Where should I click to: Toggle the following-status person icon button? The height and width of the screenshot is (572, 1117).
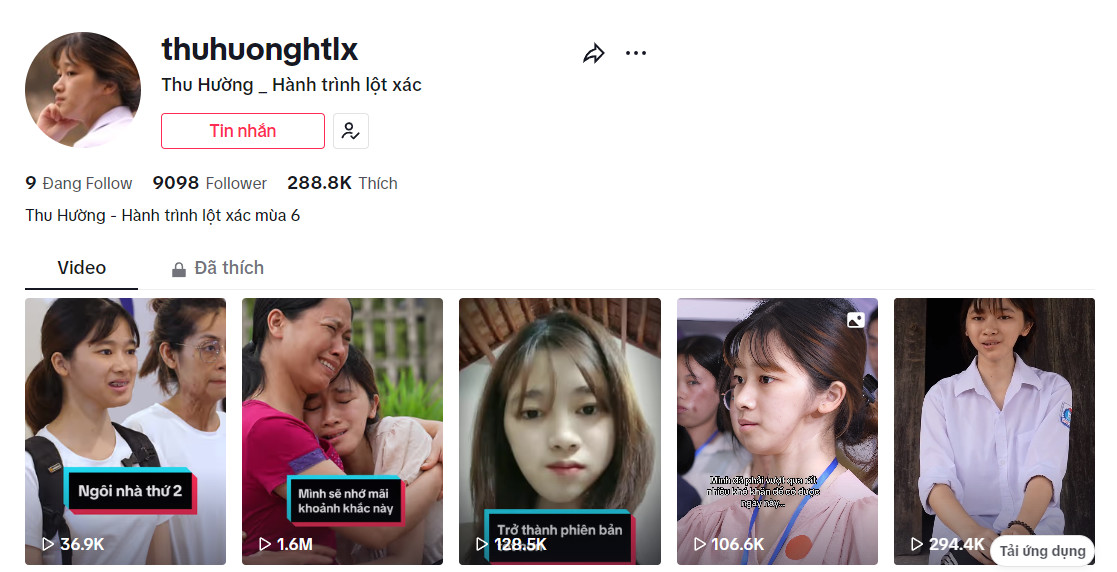pos(350,131)
